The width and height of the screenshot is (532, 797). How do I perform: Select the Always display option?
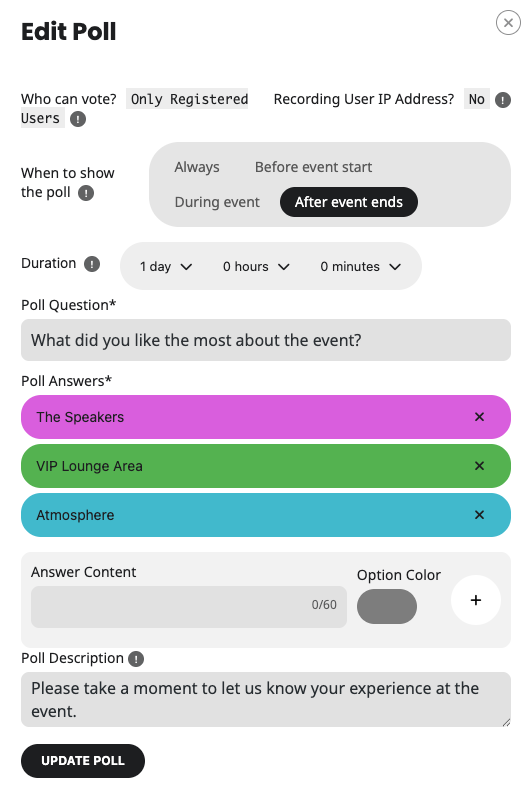point(197,167)
